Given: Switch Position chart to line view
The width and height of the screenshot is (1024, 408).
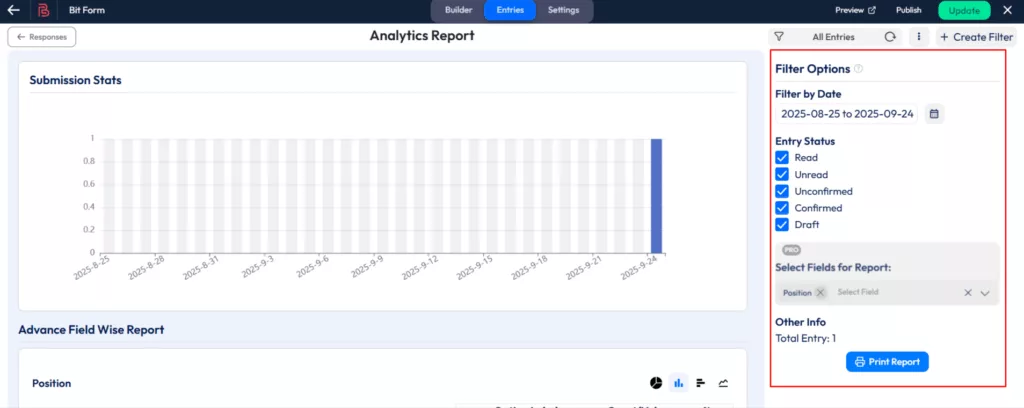Looking at the screenshot, I should pos(723,383).
